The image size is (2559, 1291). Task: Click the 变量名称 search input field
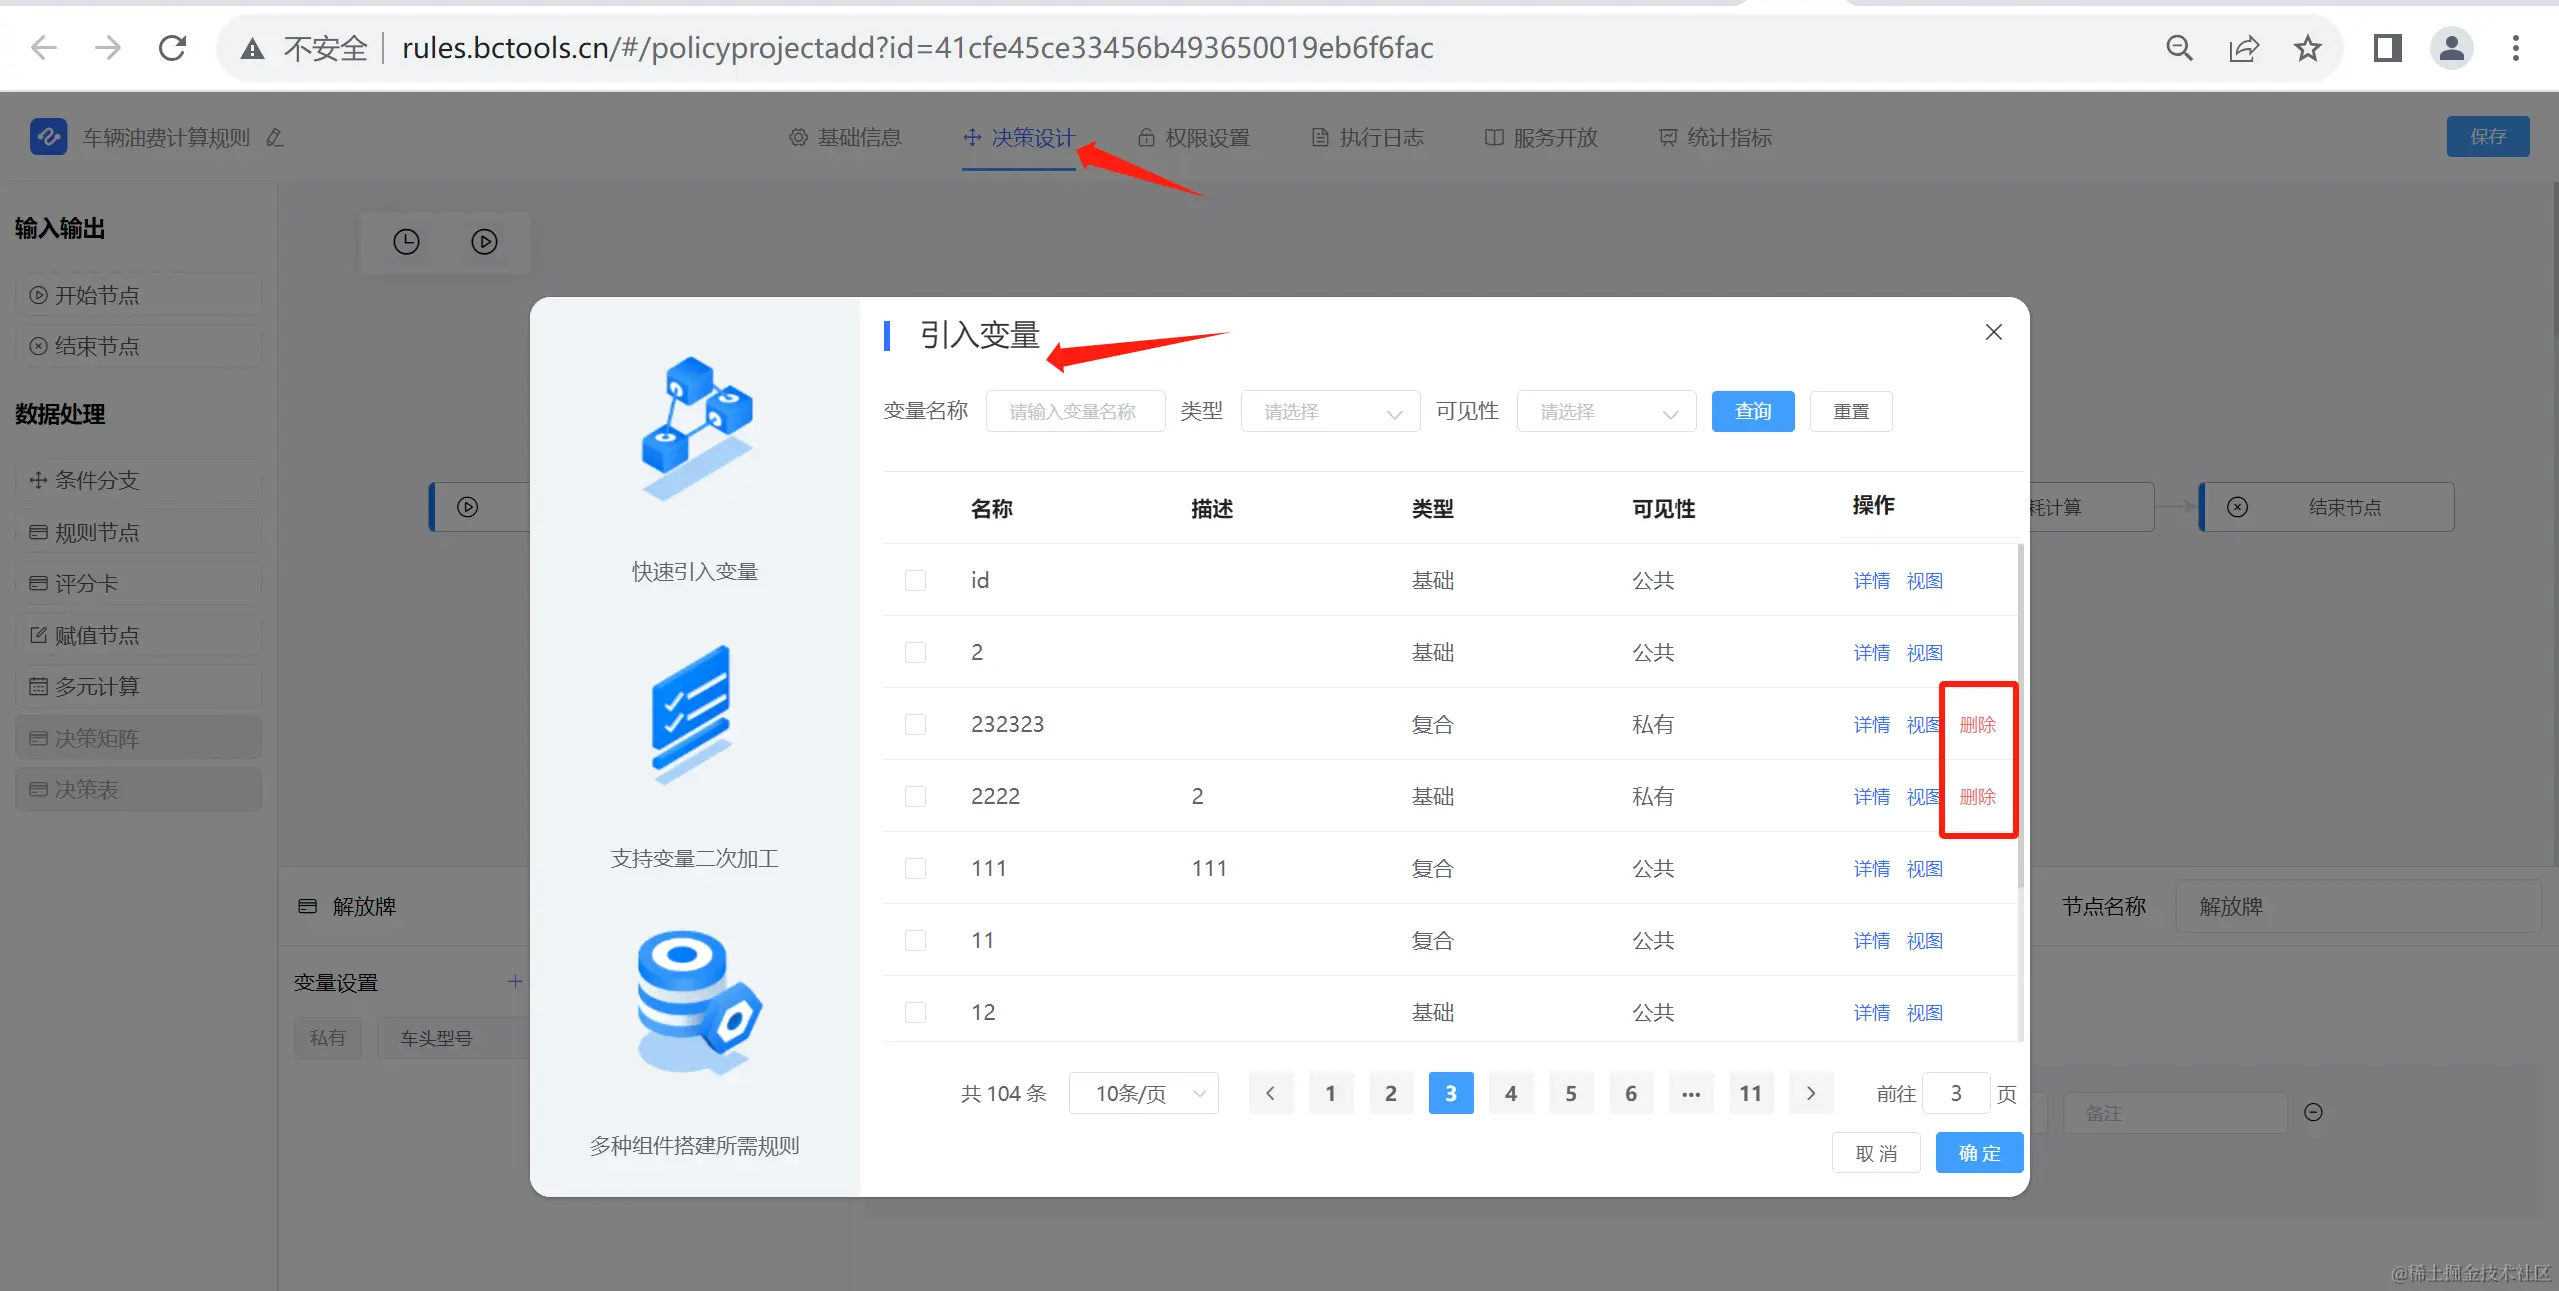pyautogui.click(x=1075, y=412)
